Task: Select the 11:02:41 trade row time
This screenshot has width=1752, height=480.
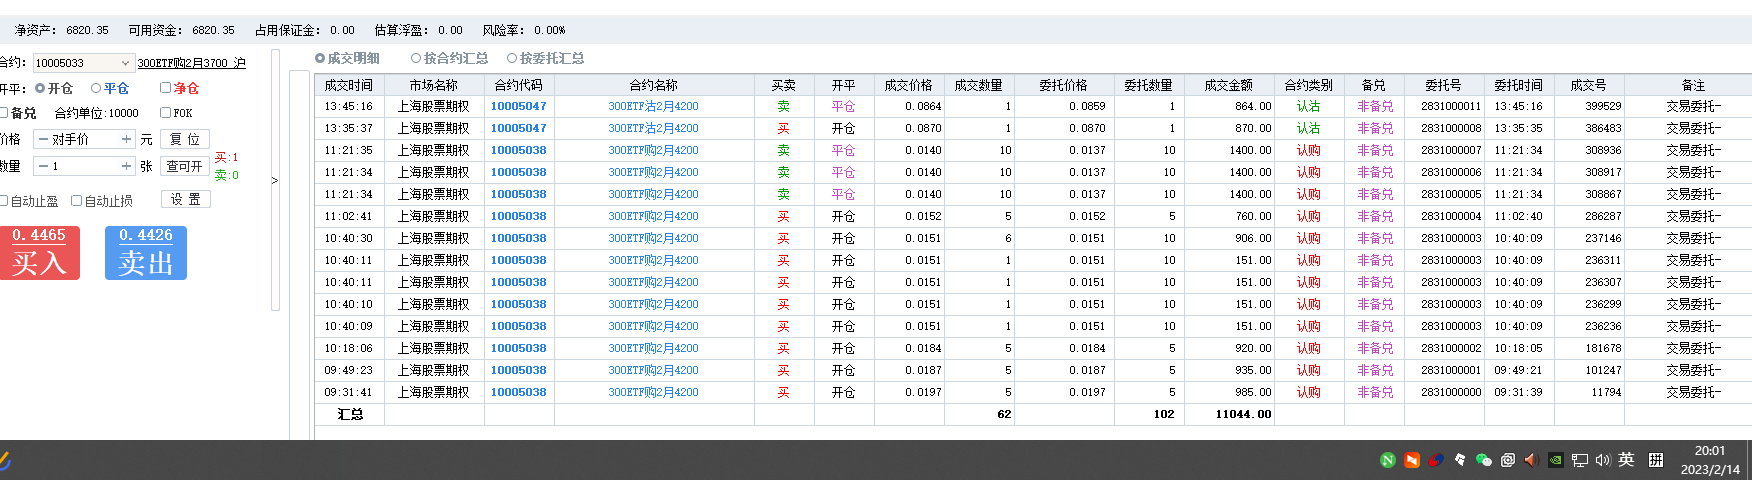Action: coord(349,216)
